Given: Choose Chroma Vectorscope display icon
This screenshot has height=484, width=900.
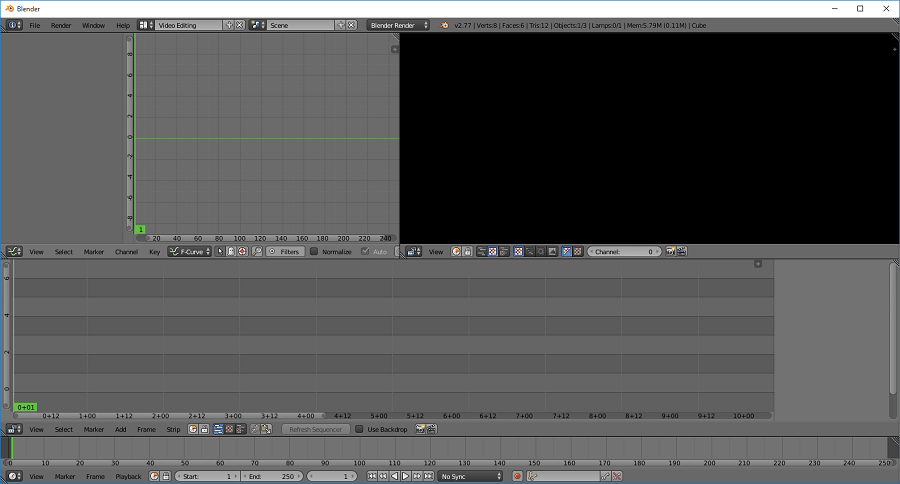Looking at the screenshot, I should pos(540,251).
